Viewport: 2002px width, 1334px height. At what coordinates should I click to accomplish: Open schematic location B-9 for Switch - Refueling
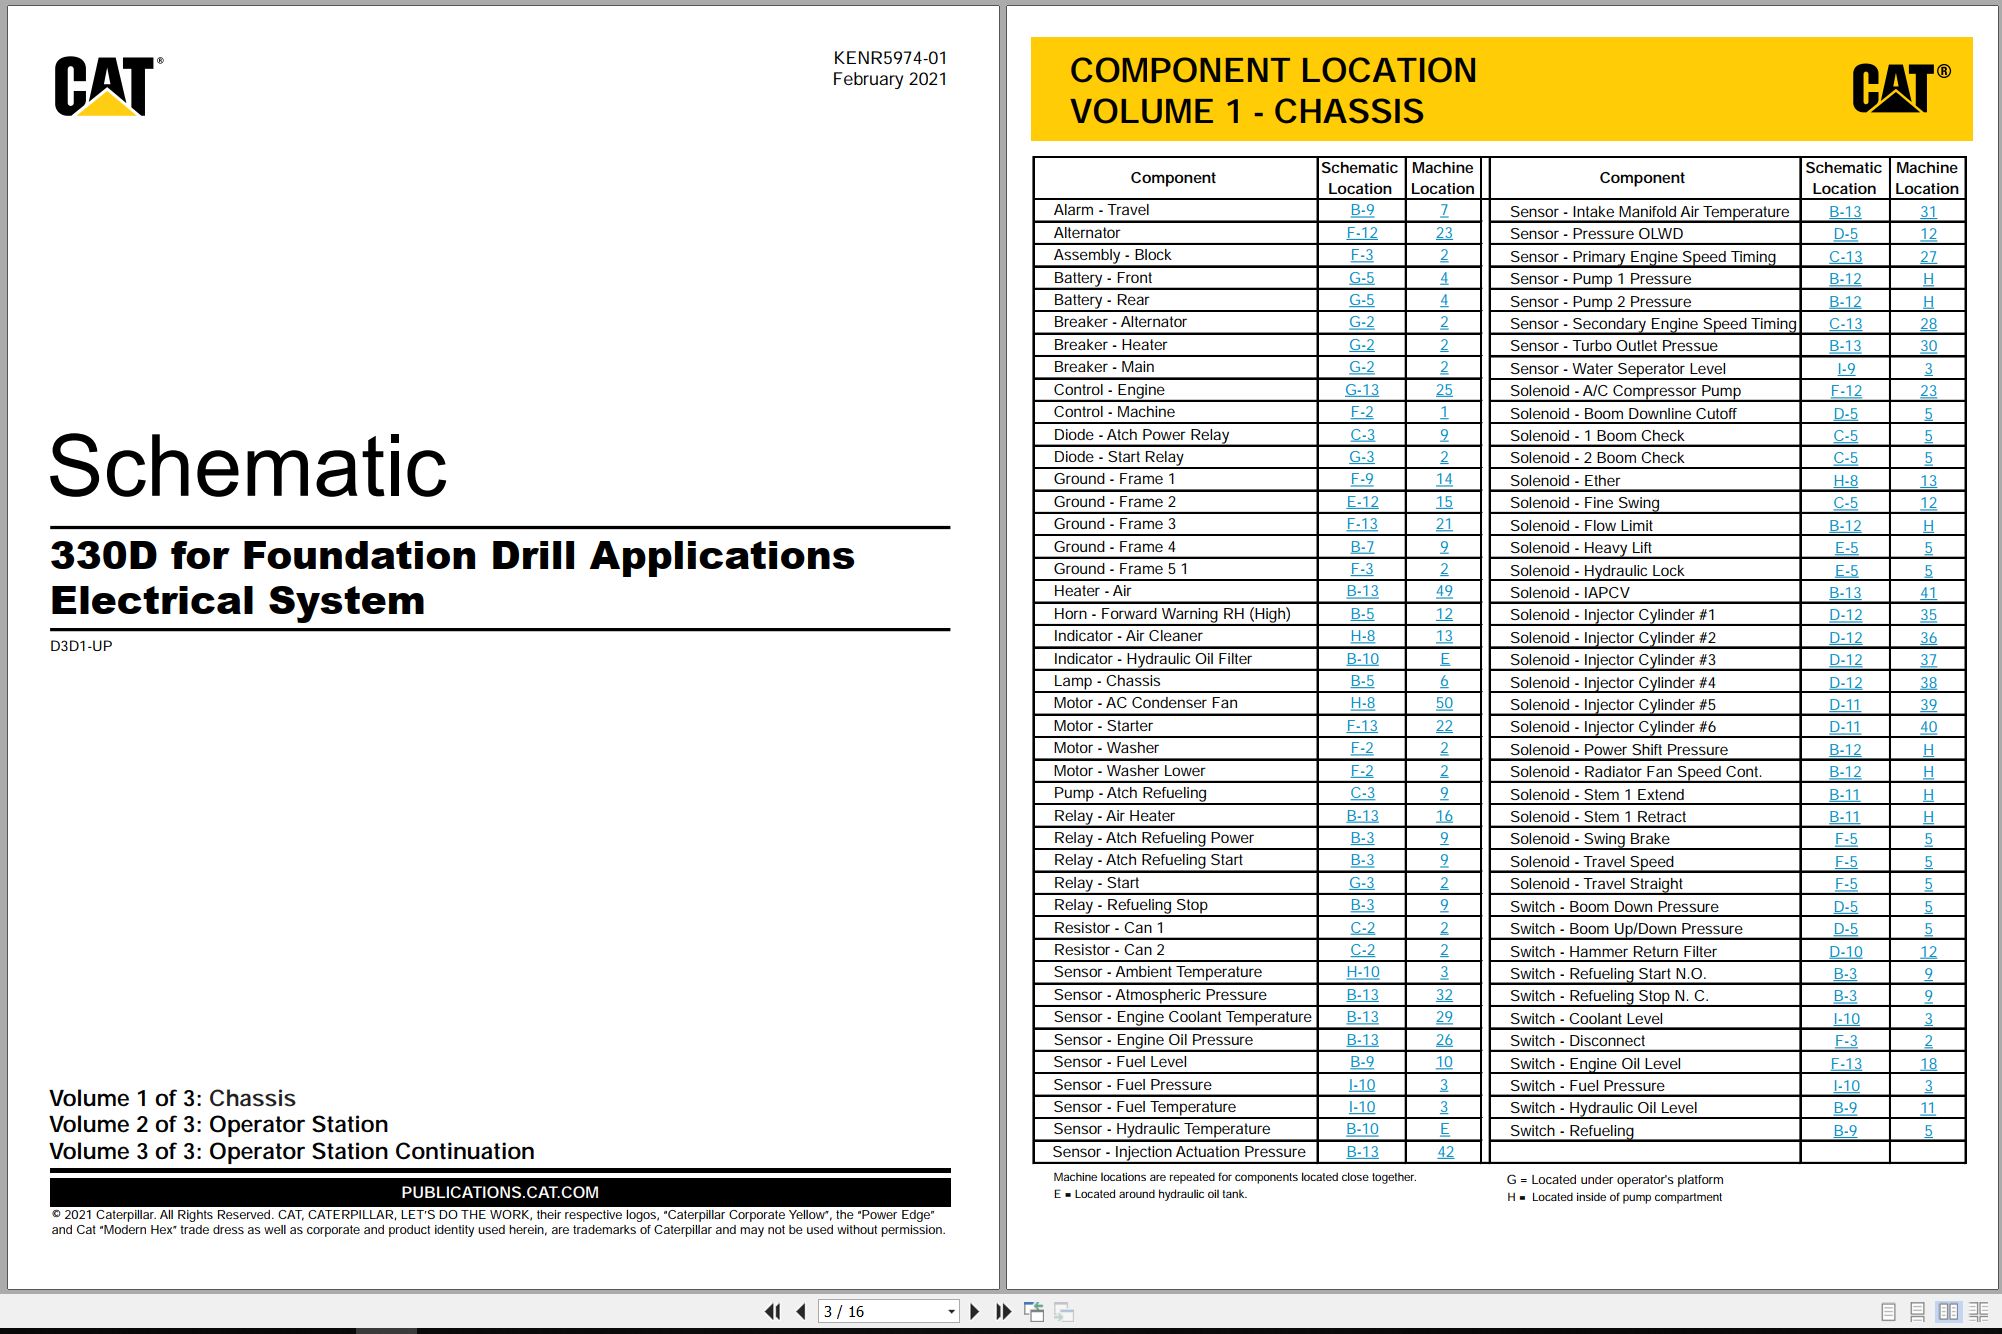[1845, 1131]
